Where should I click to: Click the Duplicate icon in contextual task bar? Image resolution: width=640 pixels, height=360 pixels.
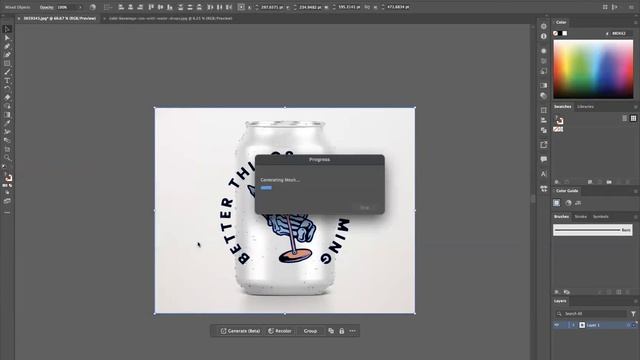pyautogui.click(x=331, y=331)
